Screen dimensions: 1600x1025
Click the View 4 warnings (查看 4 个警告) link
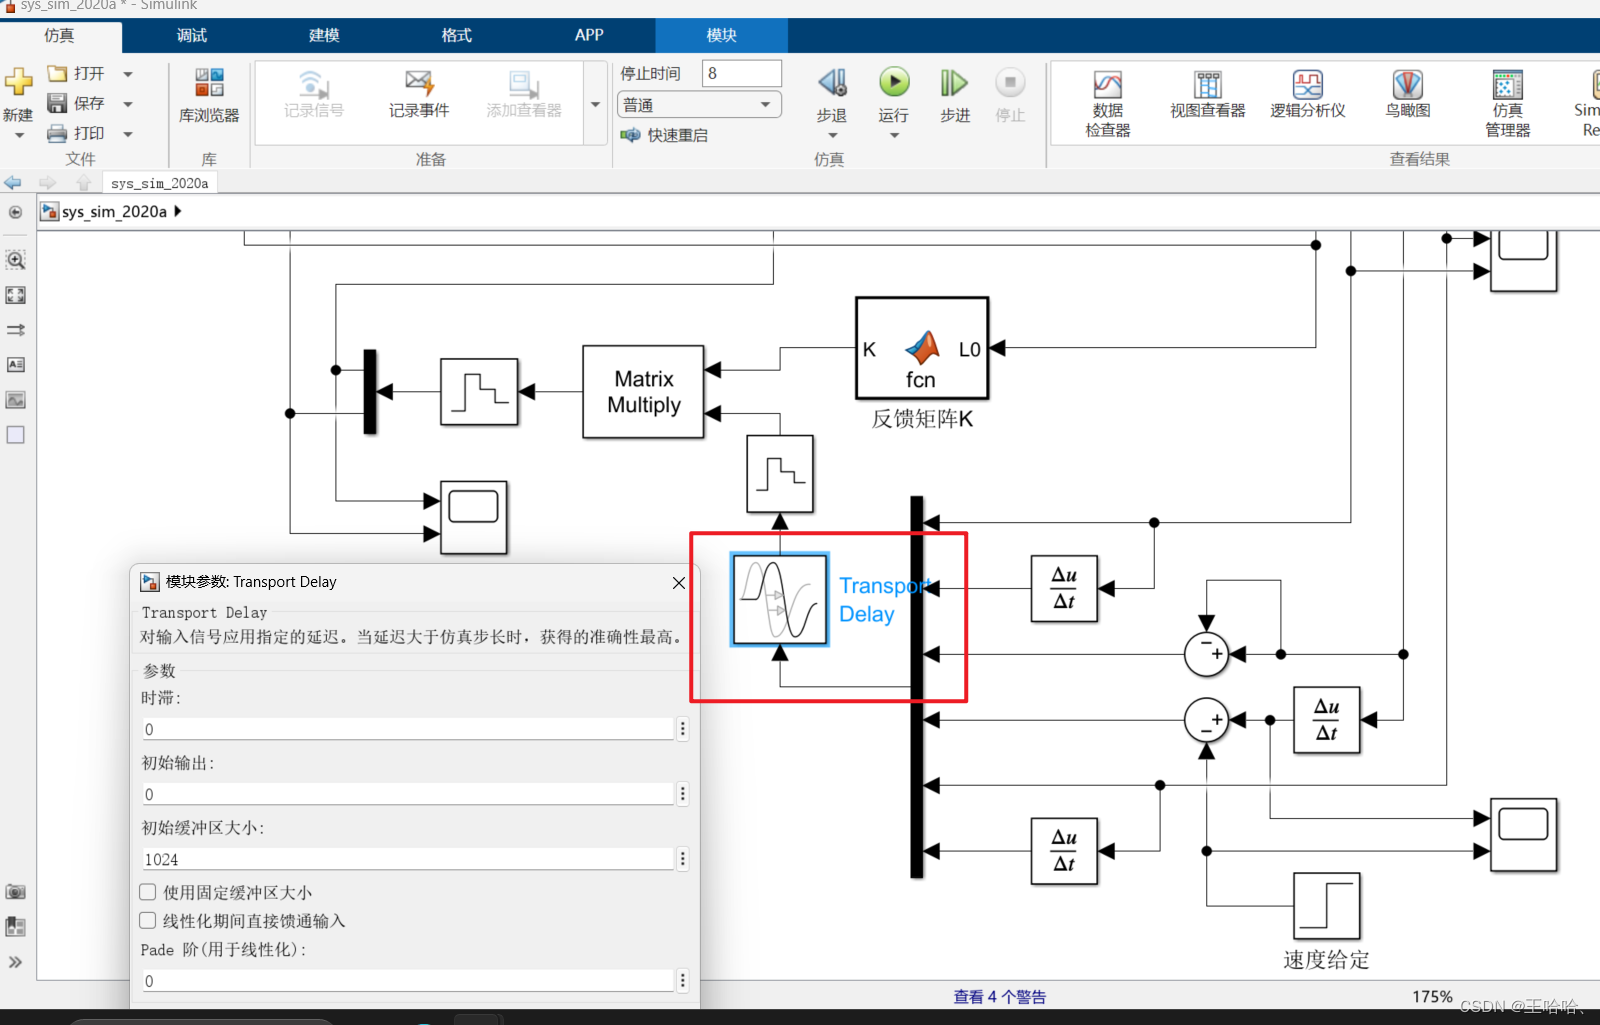coord(999,997)
